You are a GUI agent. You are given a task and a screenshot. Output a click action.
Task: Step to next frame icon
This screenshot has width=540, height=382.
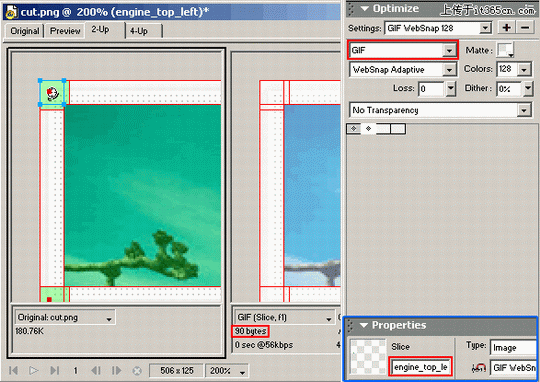[116, 371]
